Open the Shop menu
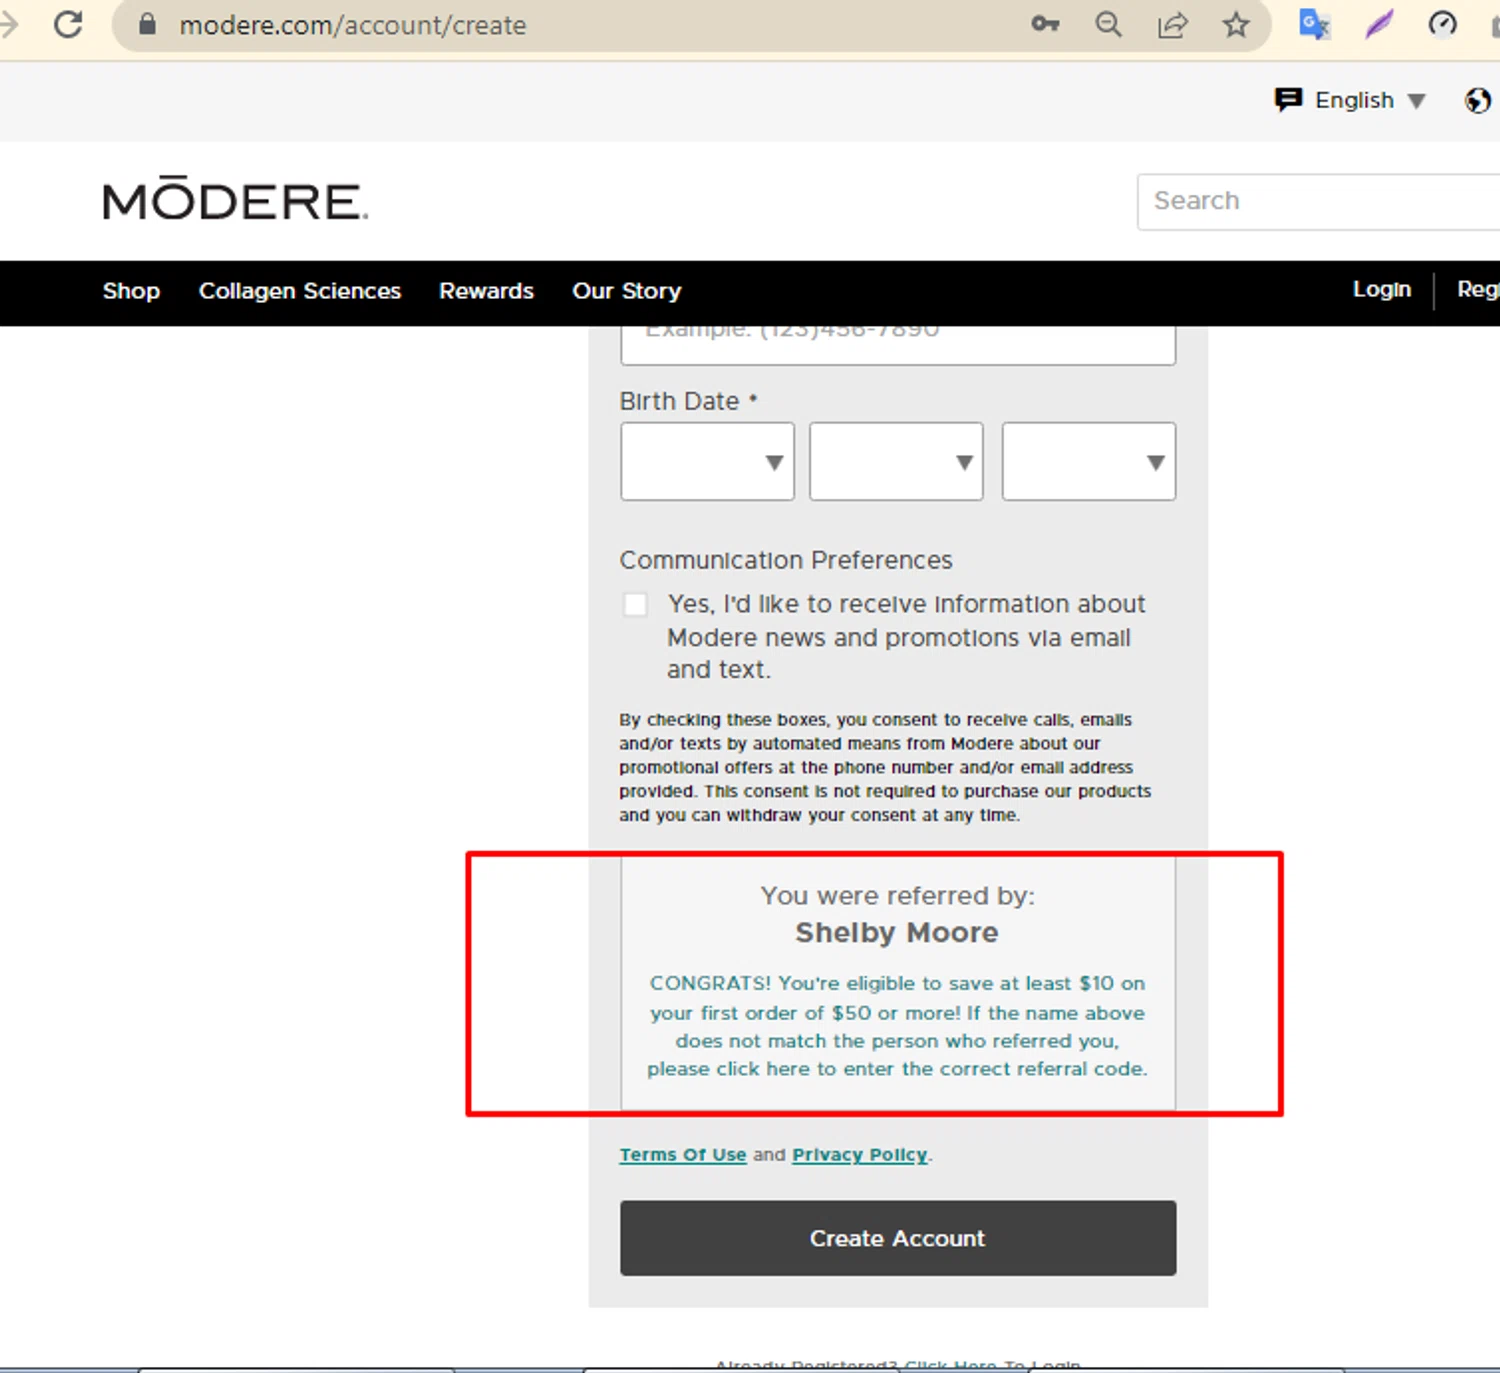Viewport: 1500px width, 1373px height. (131, 291)
